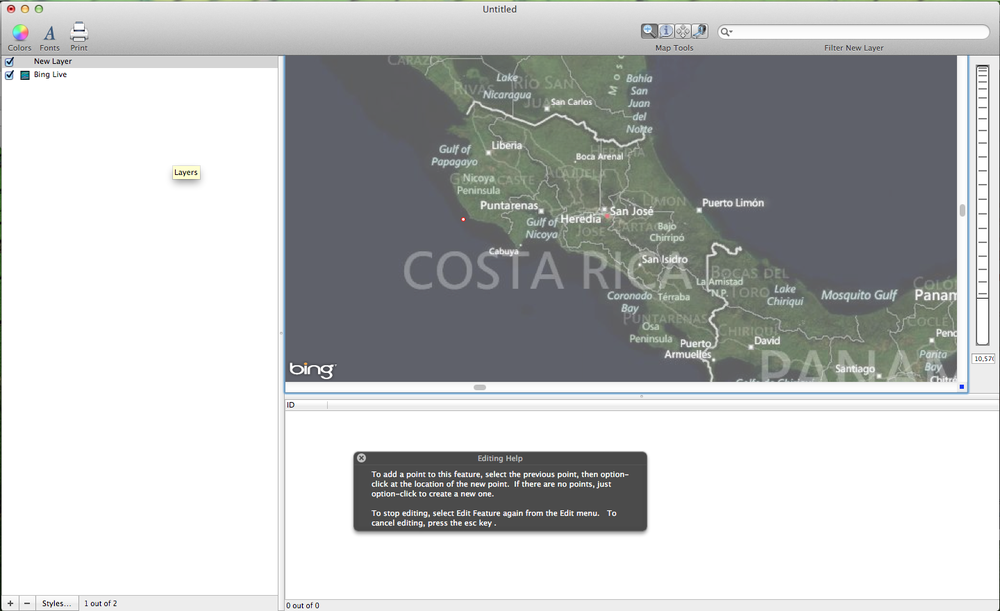The width and height of the screenshot is (1000, 611).
Task: Uncheck the New Layer visibility checkbox
Action: pyautogui.click(x=10, y=62)
